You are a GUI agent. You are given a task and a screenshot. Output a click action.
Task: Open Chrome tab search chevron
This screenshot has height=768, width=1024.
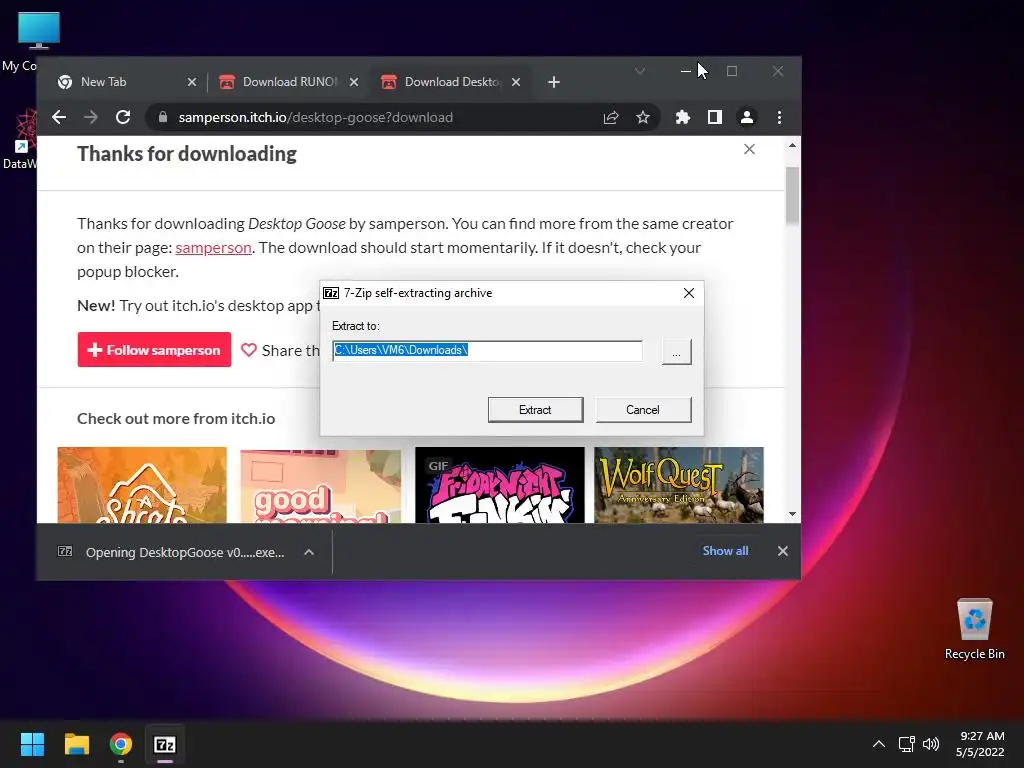pos(640,71)
